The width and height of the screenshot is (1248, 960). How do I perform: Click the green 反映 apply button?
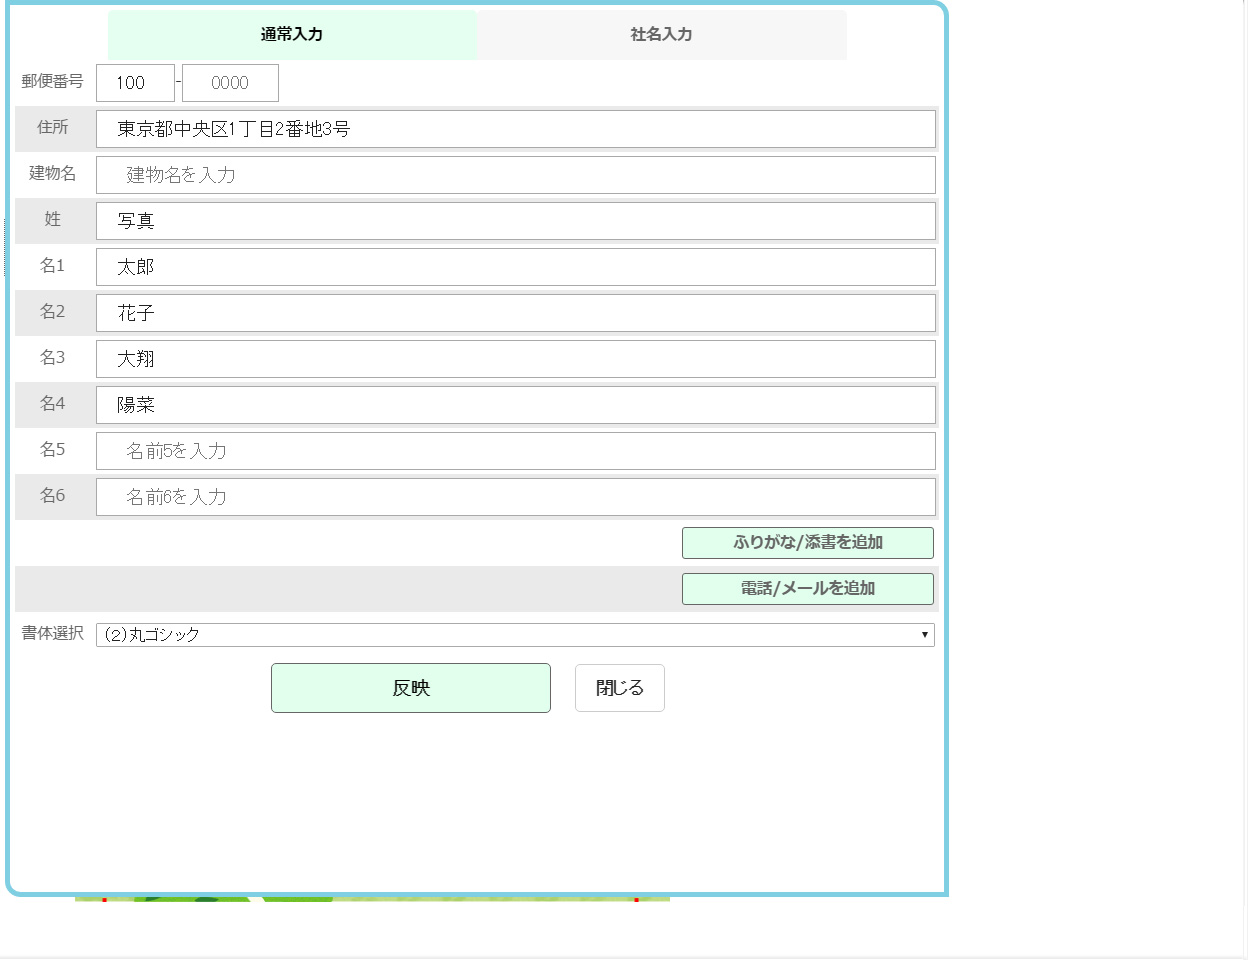click(x=410, y=688)
